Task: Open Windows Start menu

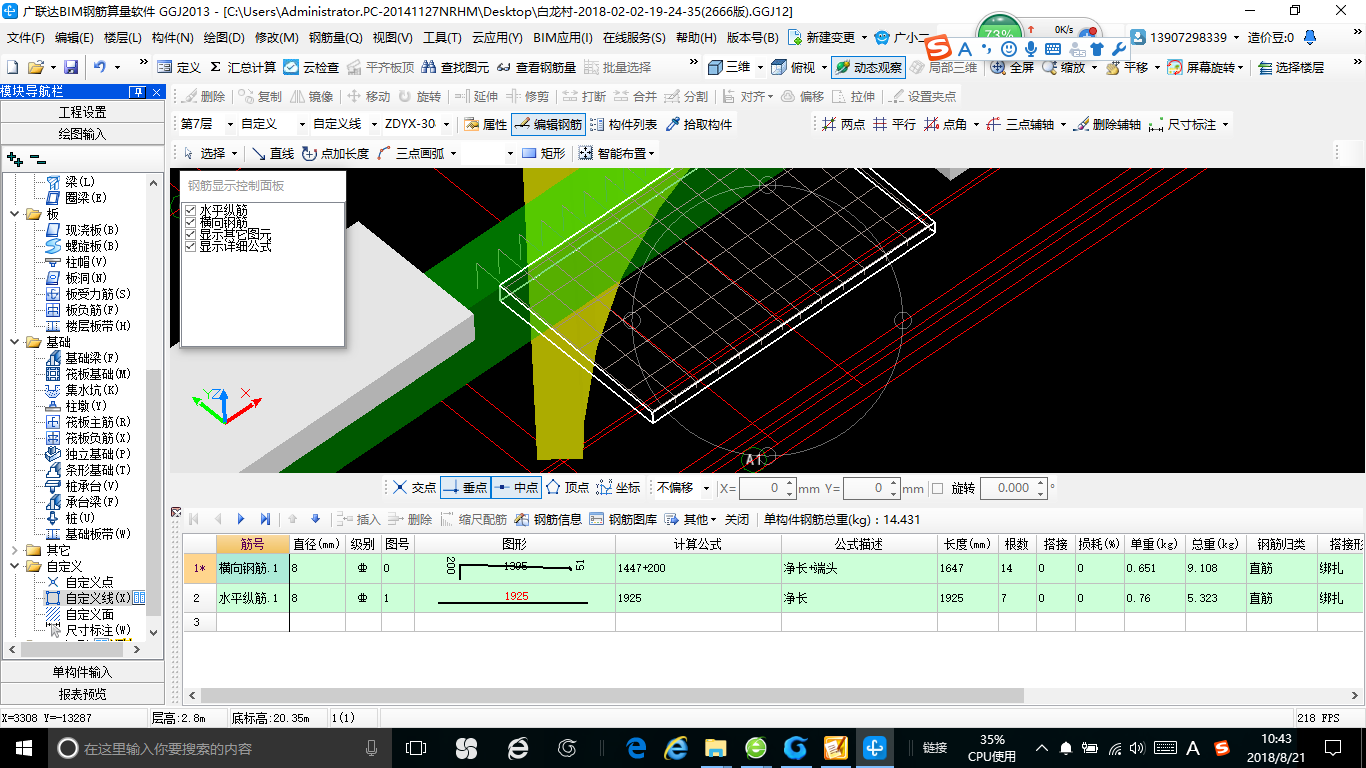Action: [x=24, y=748]
